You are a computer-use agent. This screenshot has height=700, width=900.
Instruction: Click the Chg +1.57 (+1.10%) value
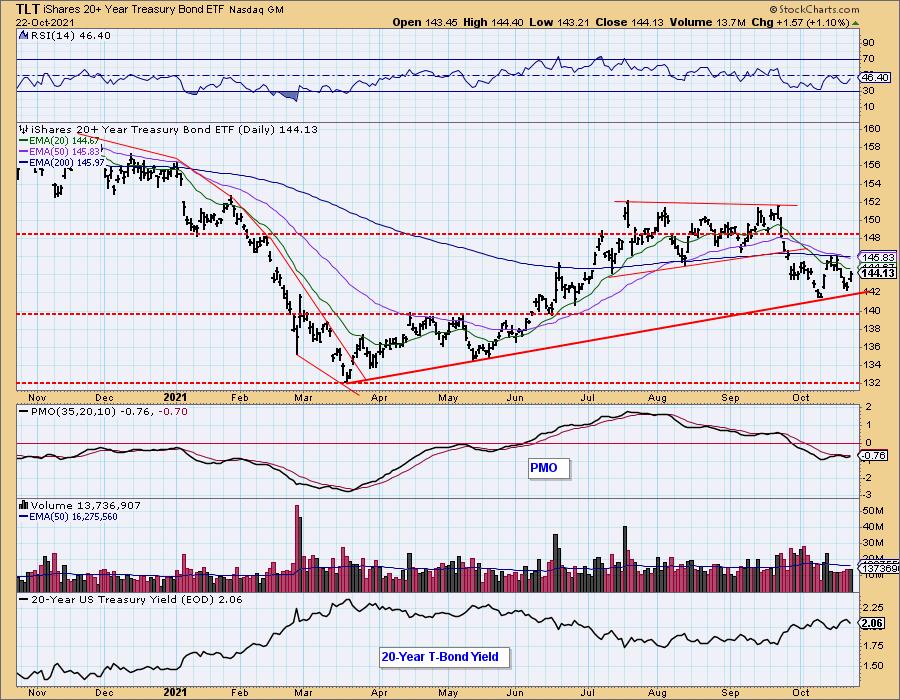[x=800, y=22]
